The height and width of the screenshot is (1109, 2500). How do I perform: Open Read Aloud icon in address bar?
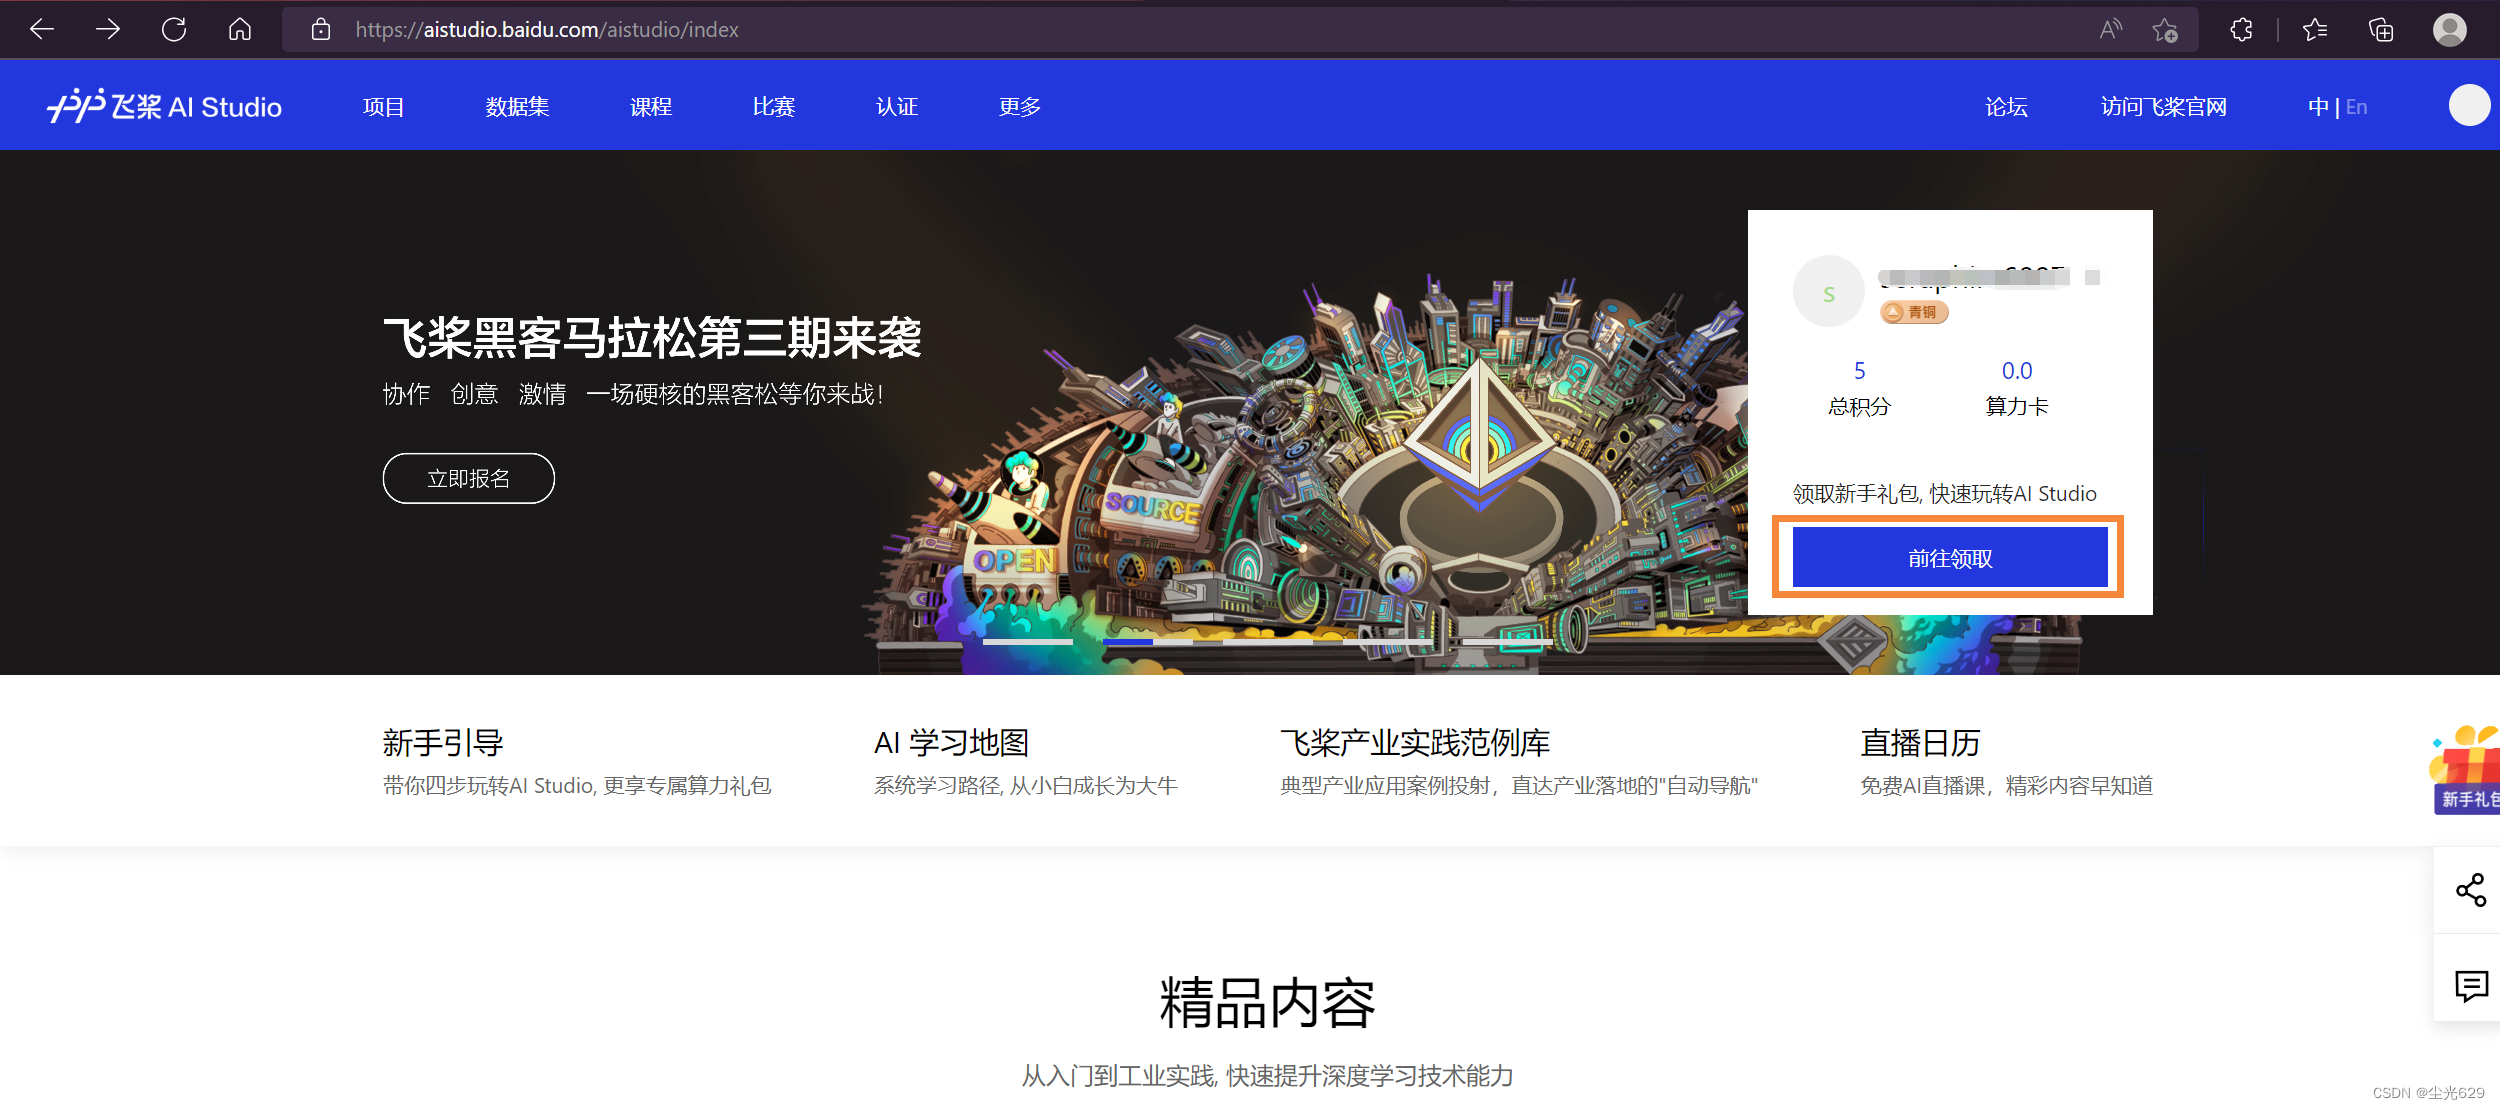pyautogui.click(x=2110, y=30)
